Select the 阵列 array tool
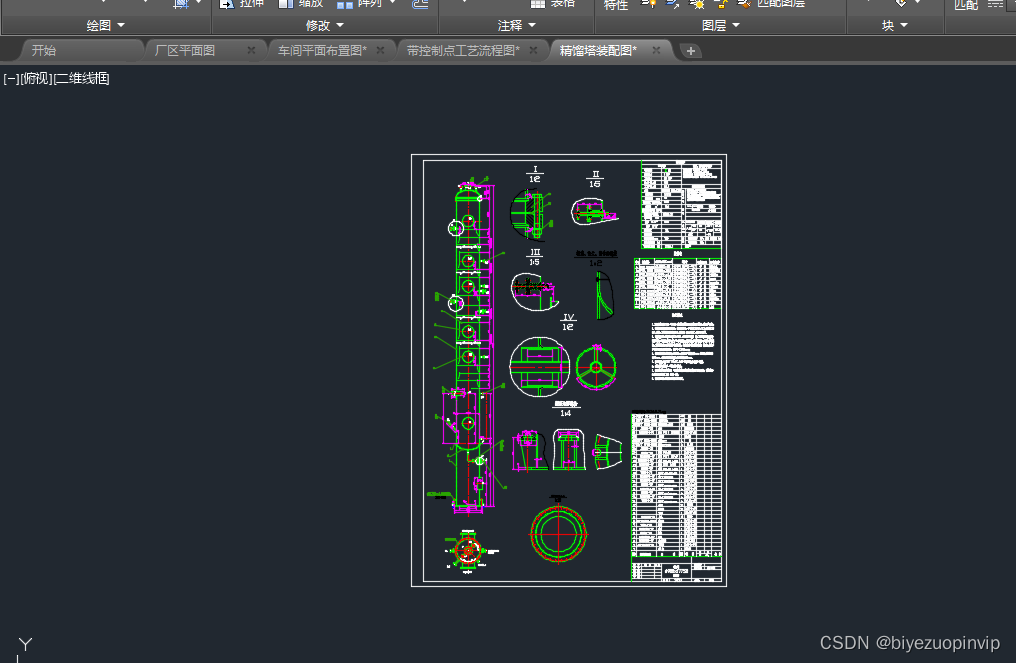This screenshot has width=1016, height=663. (x=360, y=4)
